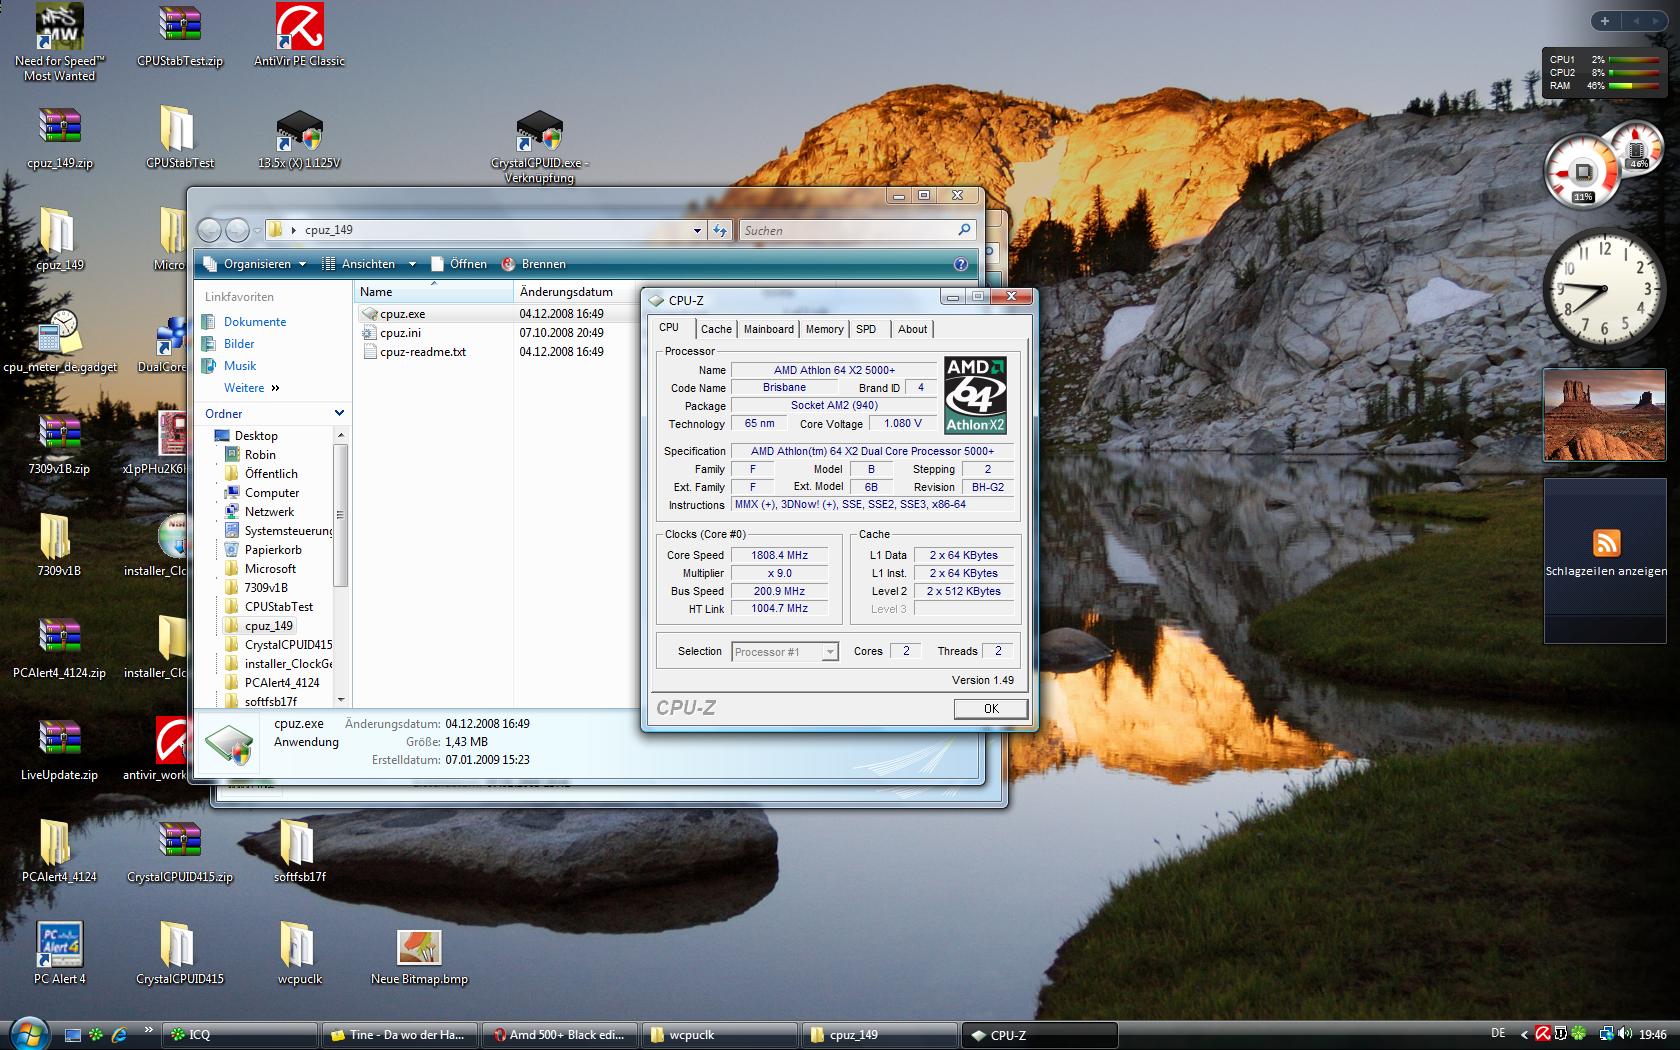This screenshot has width=1680, height=1050.
Task: Select cpuz.ini in the file list
Action: click(400, 333)
